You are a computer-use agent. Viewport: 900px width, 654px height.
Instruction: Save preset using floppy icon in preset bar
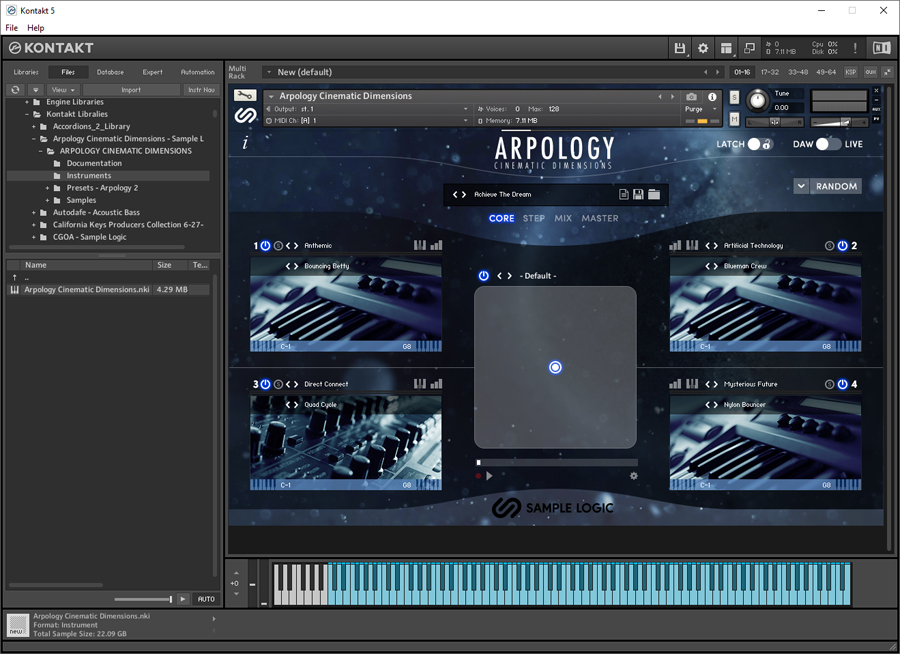[x=638, y=195]
